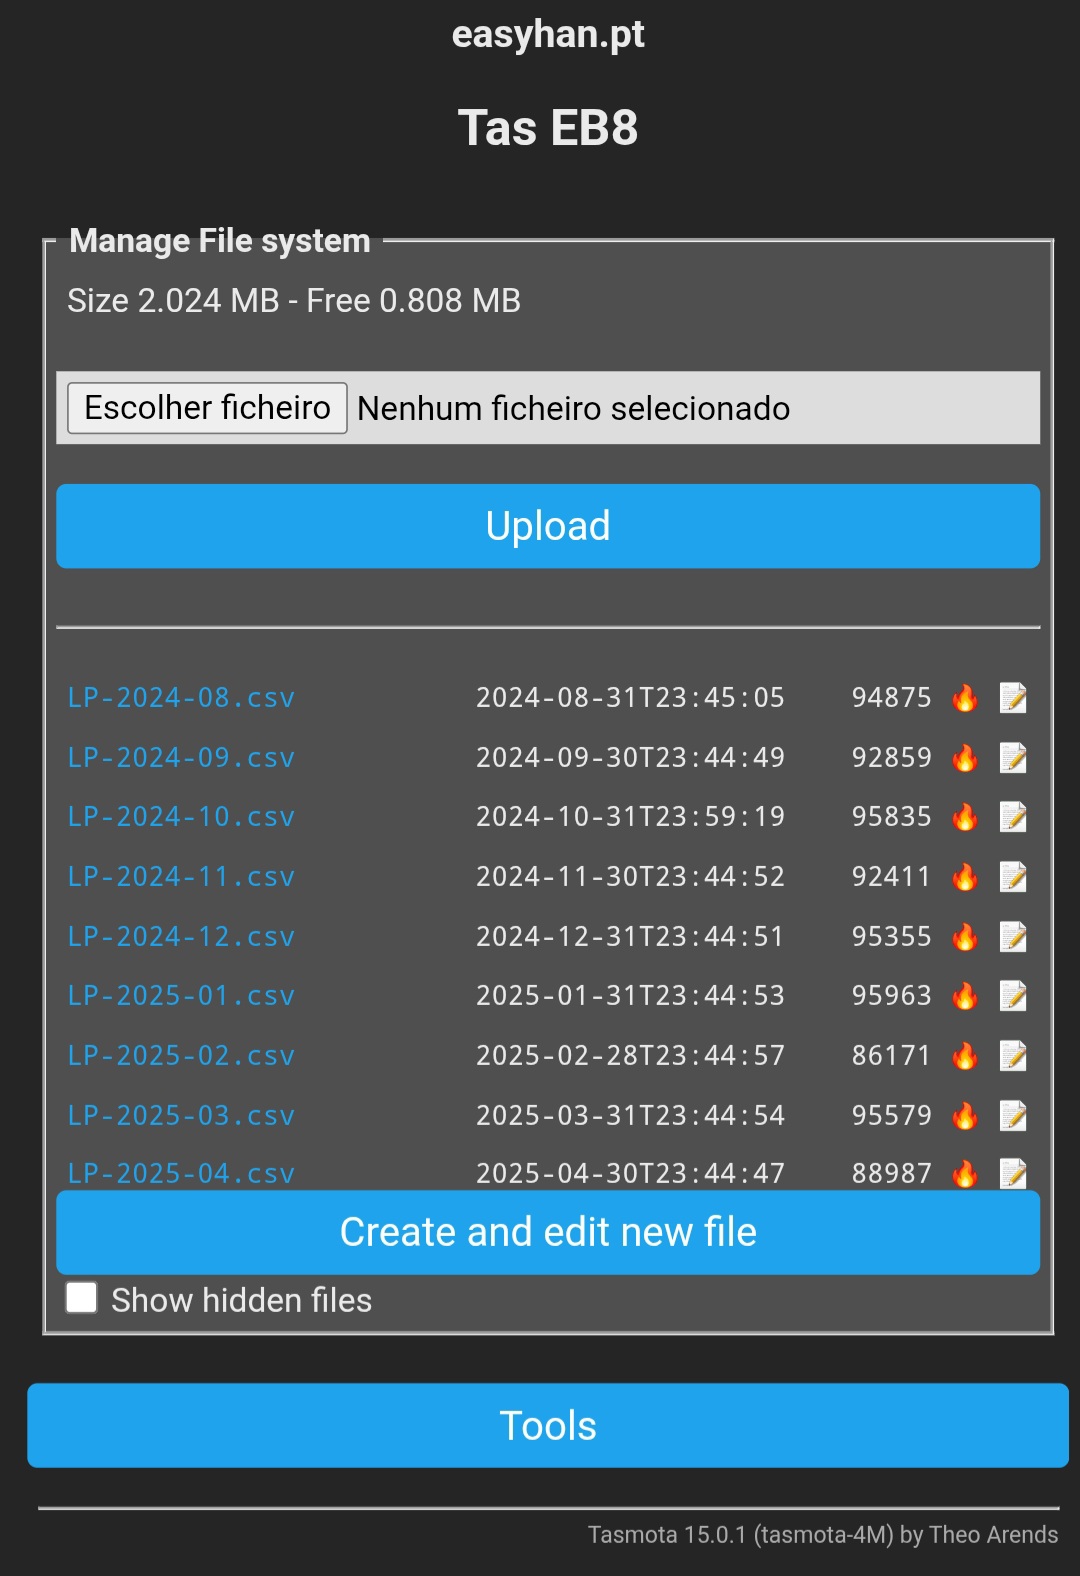Viewport: 1080px width, 1576px height.
Task: Edit LP-2024-08.csv via its notepad icon
Action: (1013, 698)
